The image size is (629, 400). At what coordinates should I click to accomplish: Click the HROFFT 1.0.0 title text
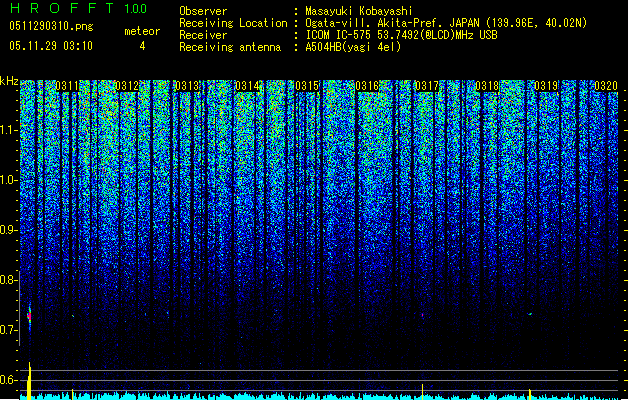[x=79, y=8]
